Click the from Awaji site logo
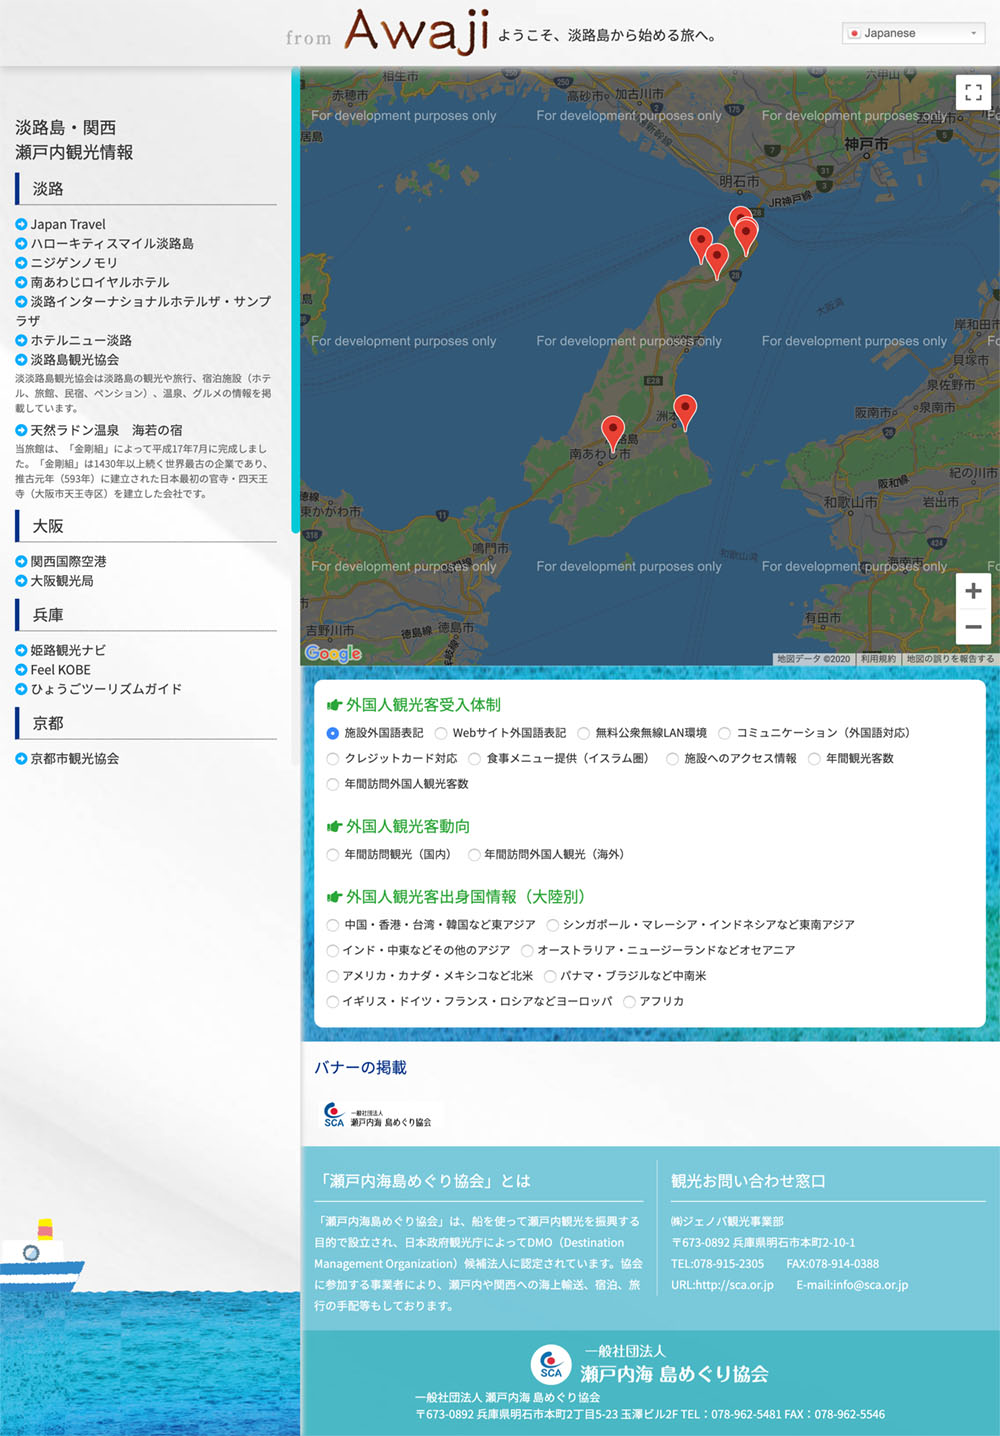Image resolution: width=1000 pixels, height=1436 pixels. [388, 32]
